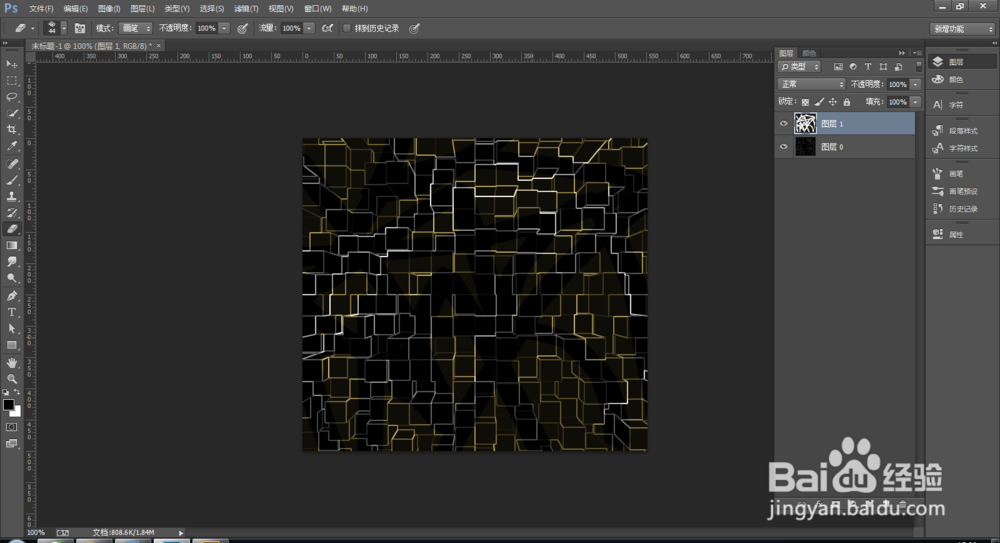
Task: Select the Hand tool
Action: click(11, 363)
